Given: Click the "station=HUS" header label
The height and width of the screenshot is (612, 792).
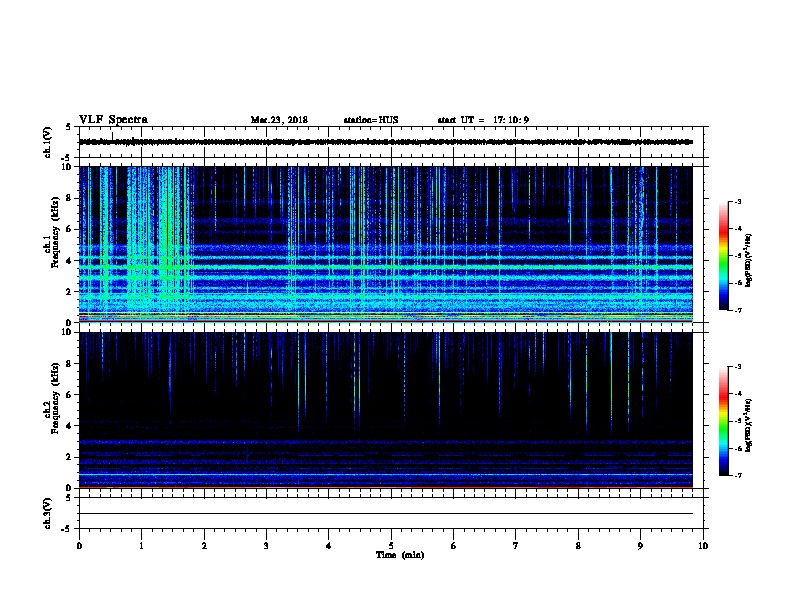Looking at the screenshot, I should [371, 120].
